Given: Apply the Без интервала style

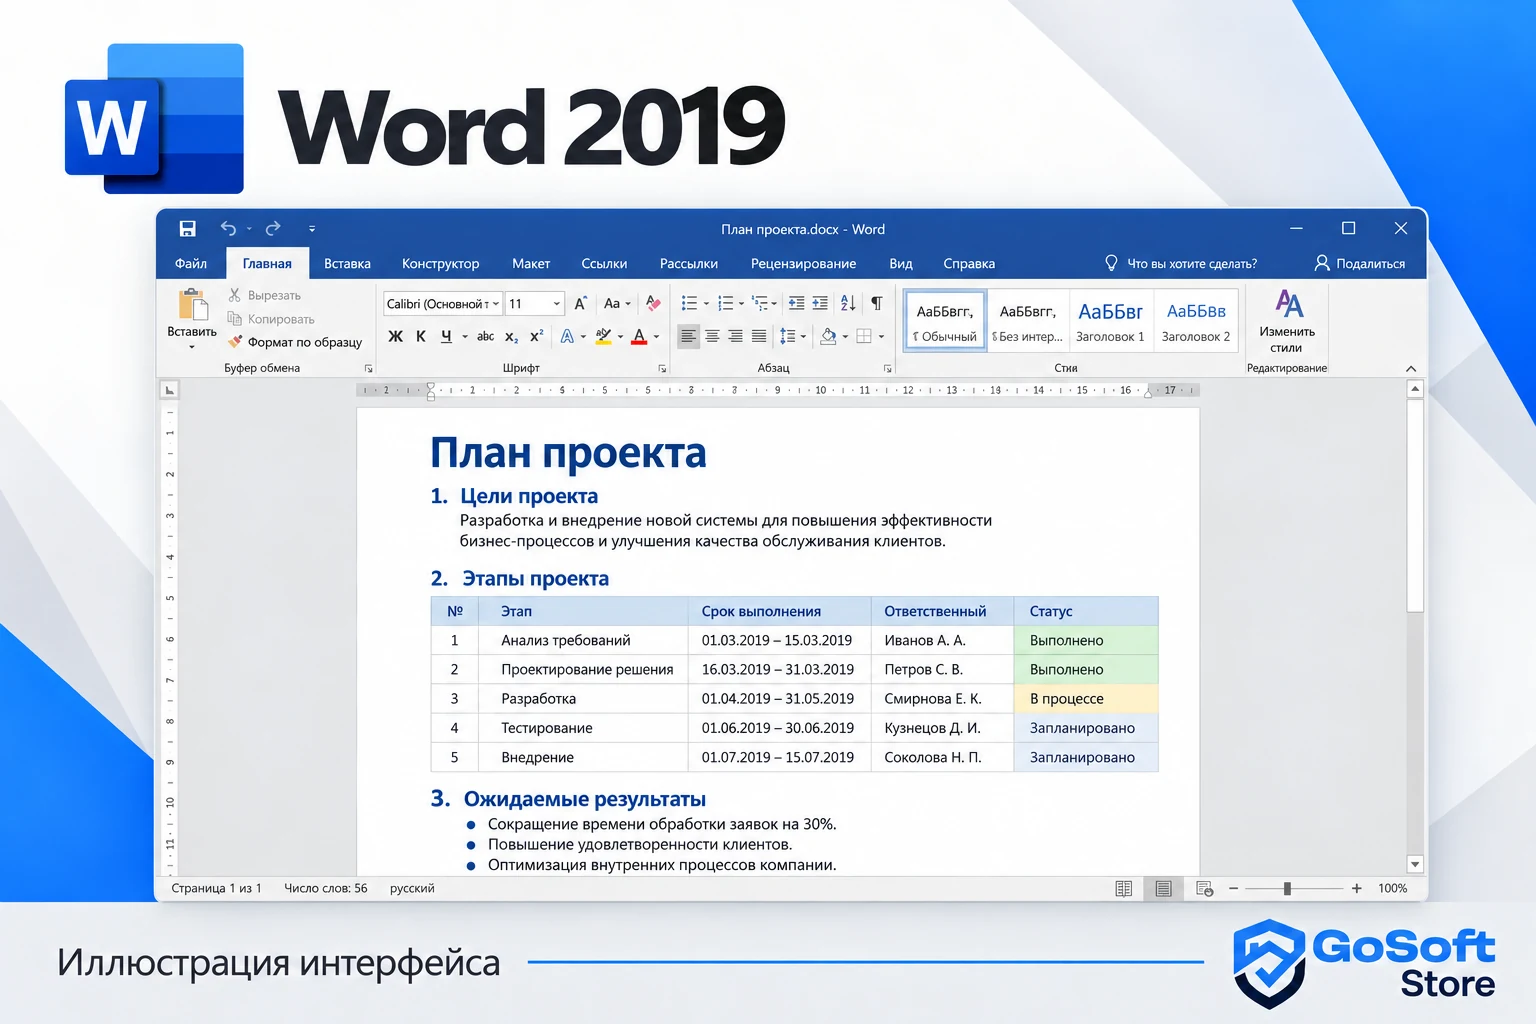Looking at the screenshot, I should [x=1027, y=321].
